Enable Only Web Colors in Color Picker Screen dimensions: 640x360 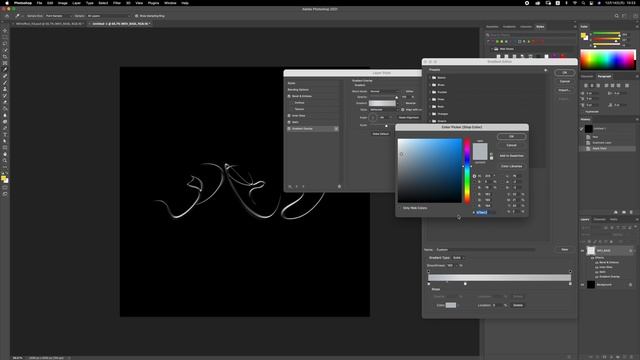click(x=400, y=208)
